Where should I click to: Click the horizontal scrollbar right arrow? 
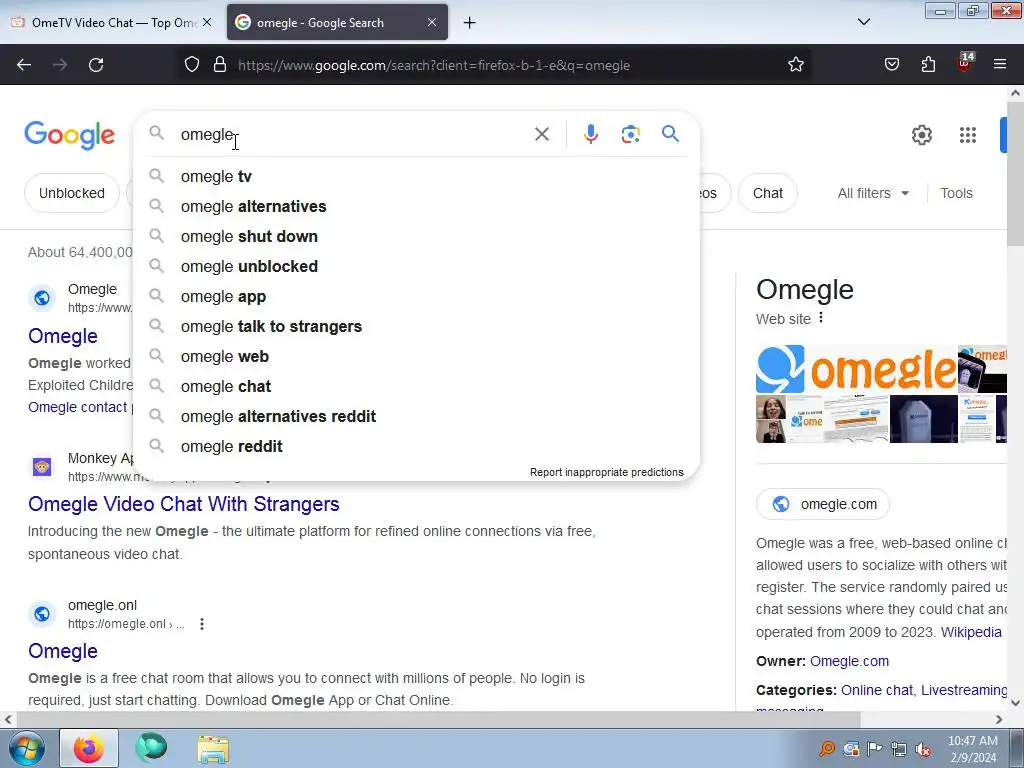999,719
